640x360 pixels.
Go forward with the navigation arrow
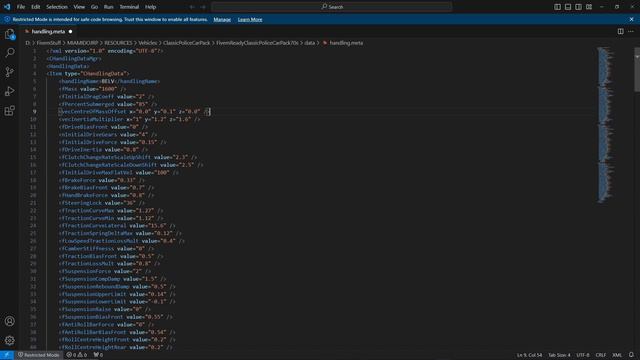[203, 7]
